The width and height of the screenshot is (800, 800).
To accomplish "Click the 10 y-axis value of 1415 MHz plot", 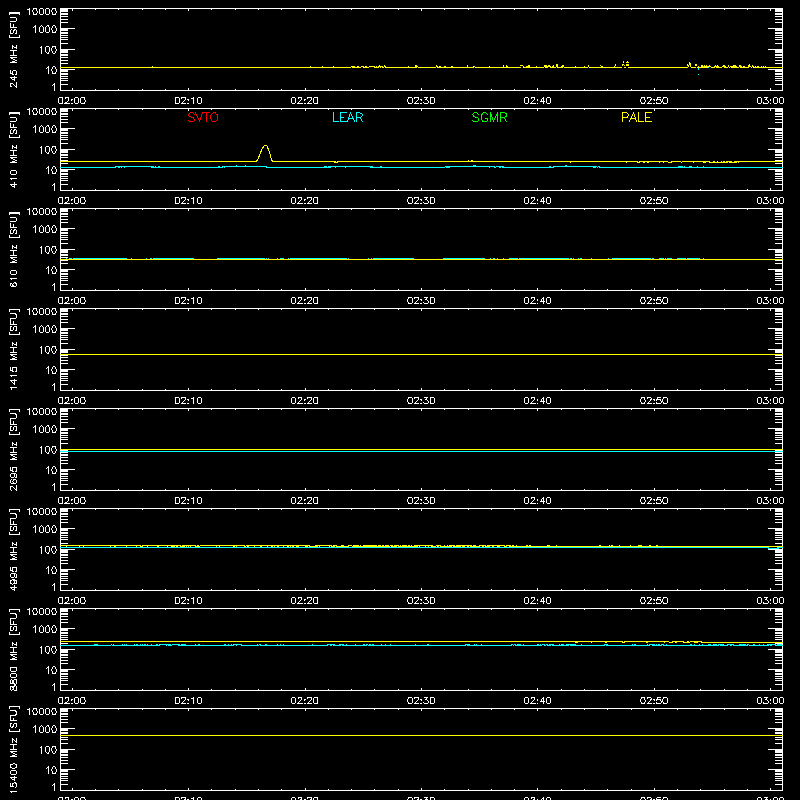I will pyautogui.click(x=51, y=370).
